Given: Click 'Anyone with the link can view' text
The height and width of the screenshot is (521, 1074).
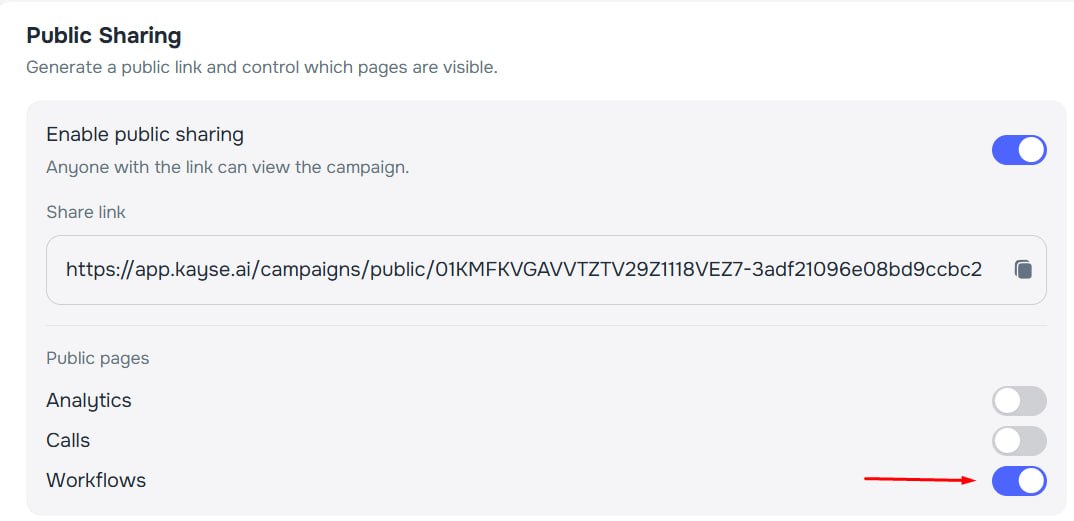Looking at the screenshot, I should (x=228, y=167).
